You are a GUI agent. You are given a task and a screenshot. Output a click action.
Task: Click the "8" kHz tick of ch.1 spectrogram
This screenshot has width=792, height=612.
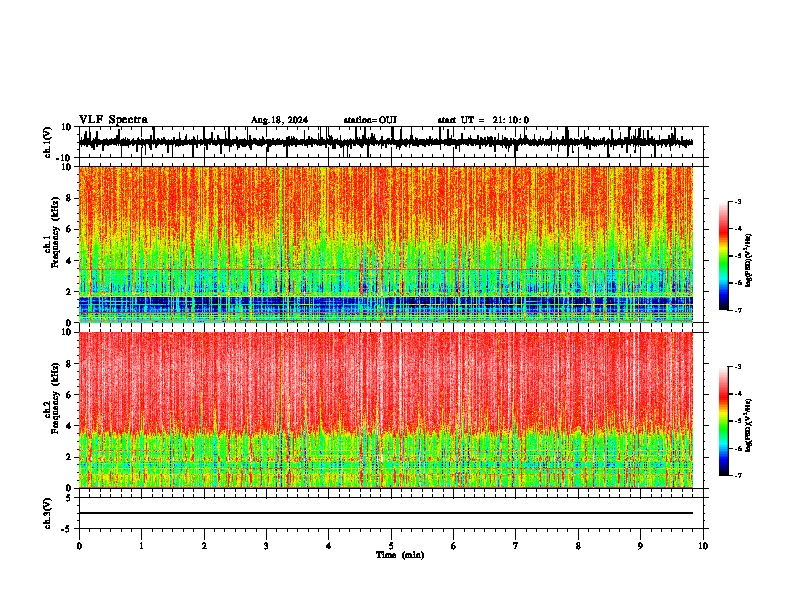click(70, 198)
